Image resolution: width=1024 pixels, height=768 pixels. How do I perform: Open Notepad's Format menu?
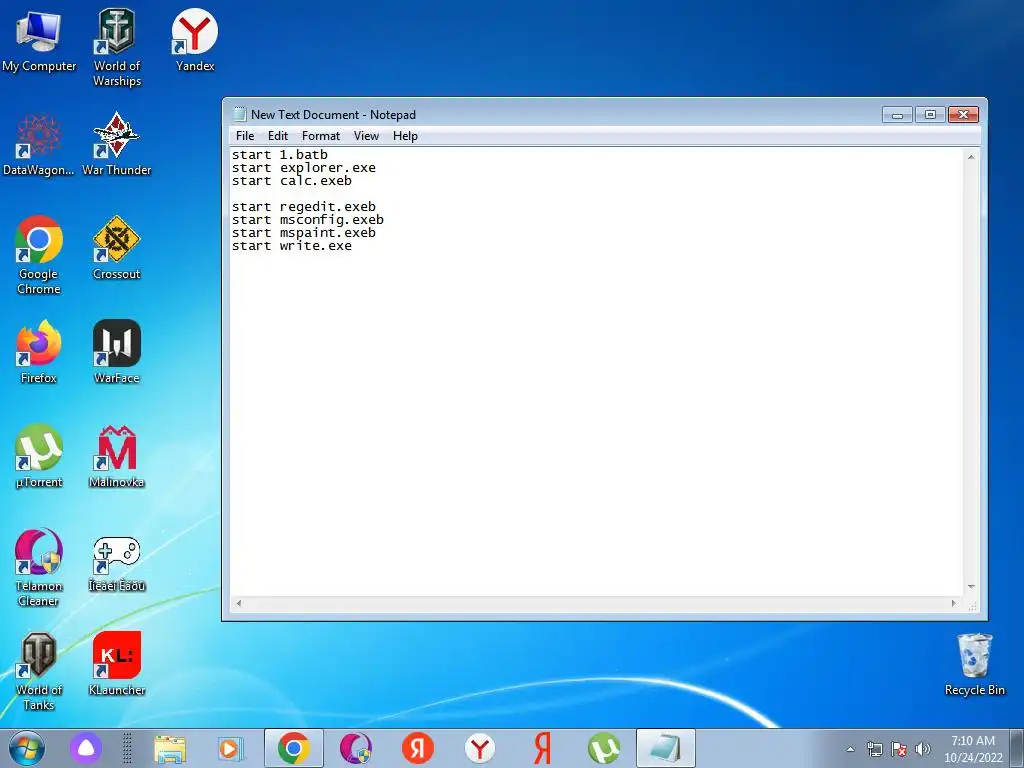[x=321, y=136]
